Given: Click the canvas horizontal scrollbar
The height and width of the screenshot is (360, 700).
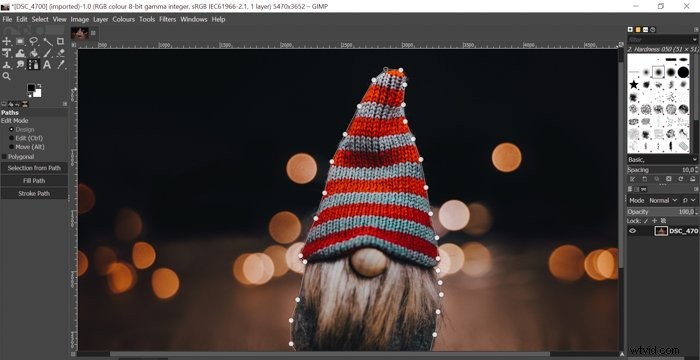Looking at the screenshot, I should tap(329, 354).
